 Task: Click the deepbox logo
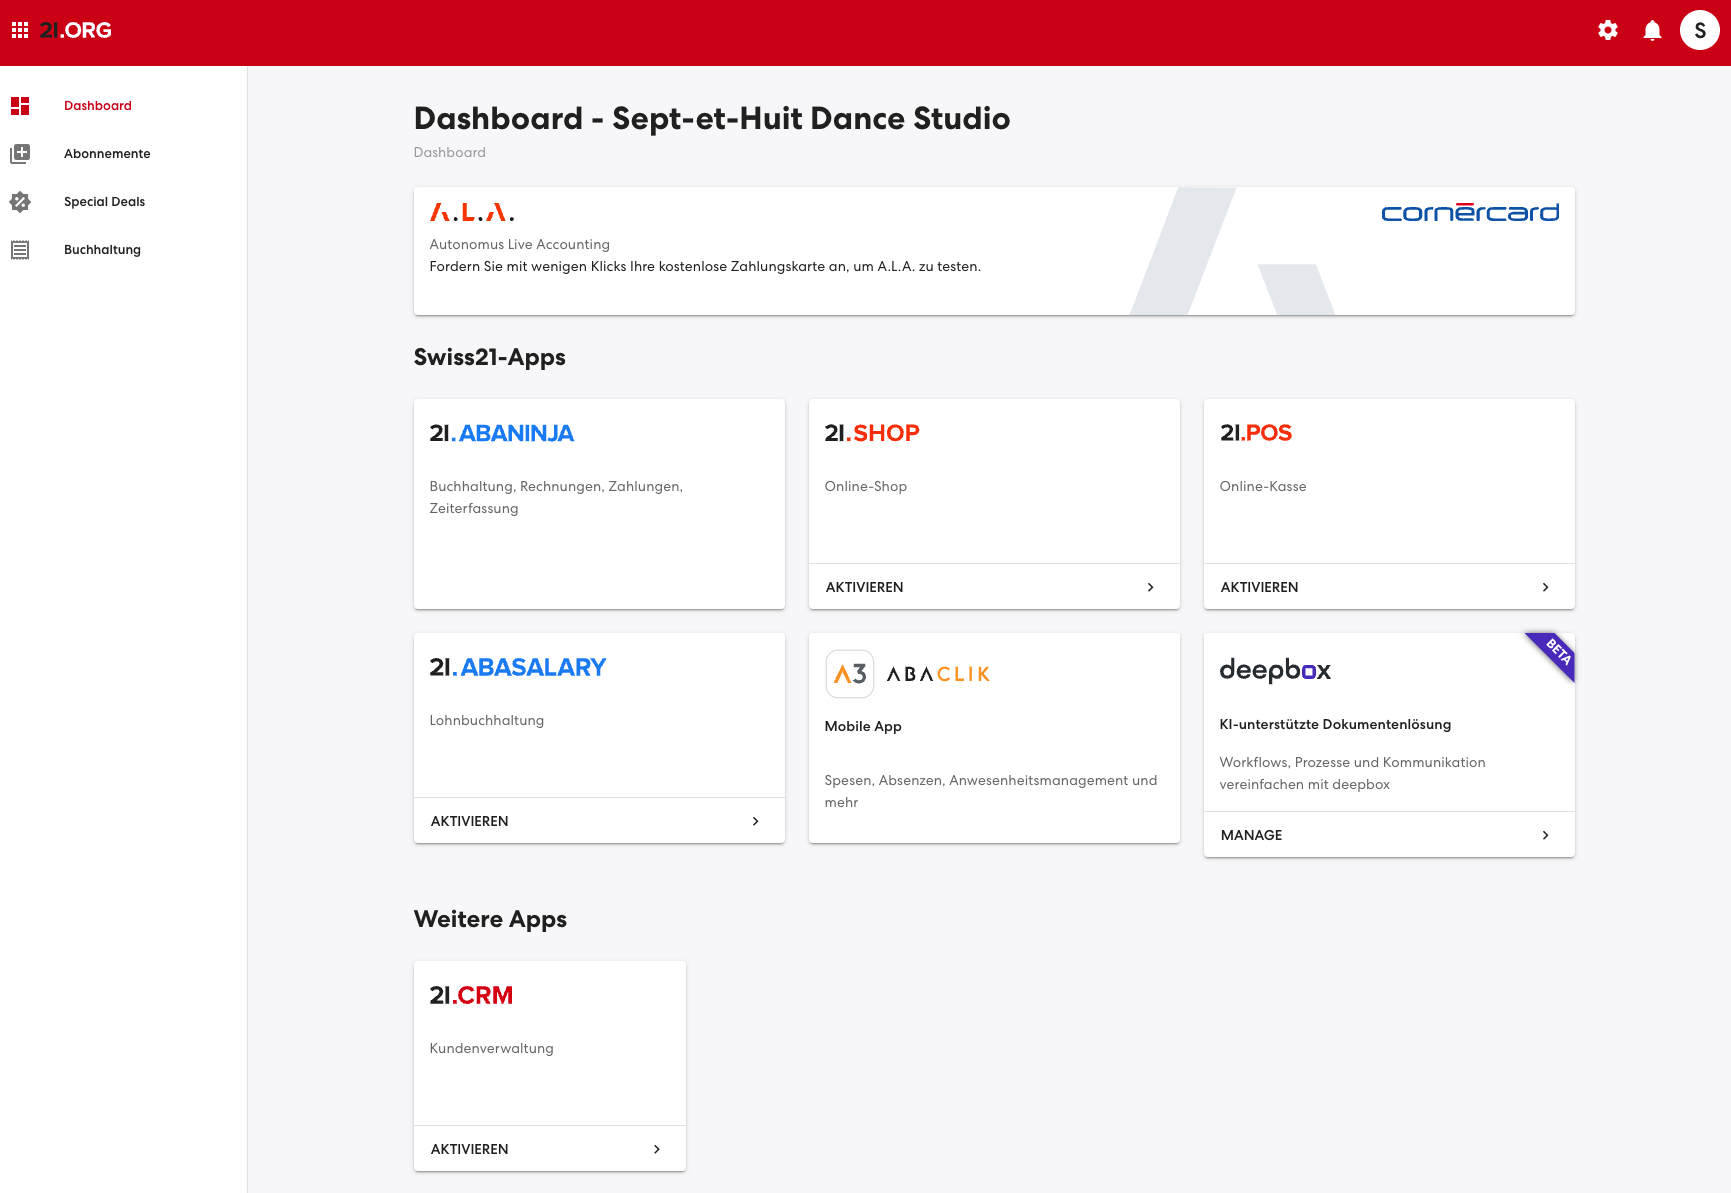pos(1275,671)
